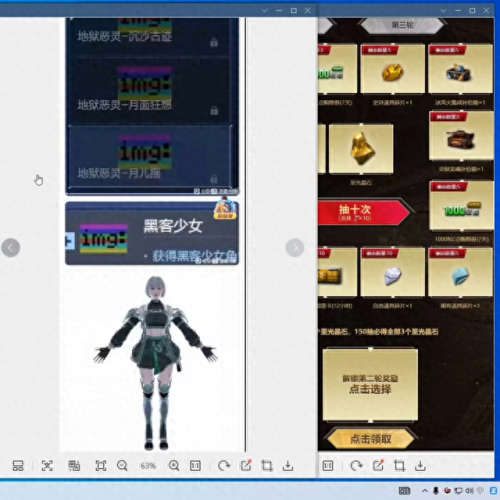Click the 抽十次 red button in right window
The image size is (500, 500).
click(365, 213)
